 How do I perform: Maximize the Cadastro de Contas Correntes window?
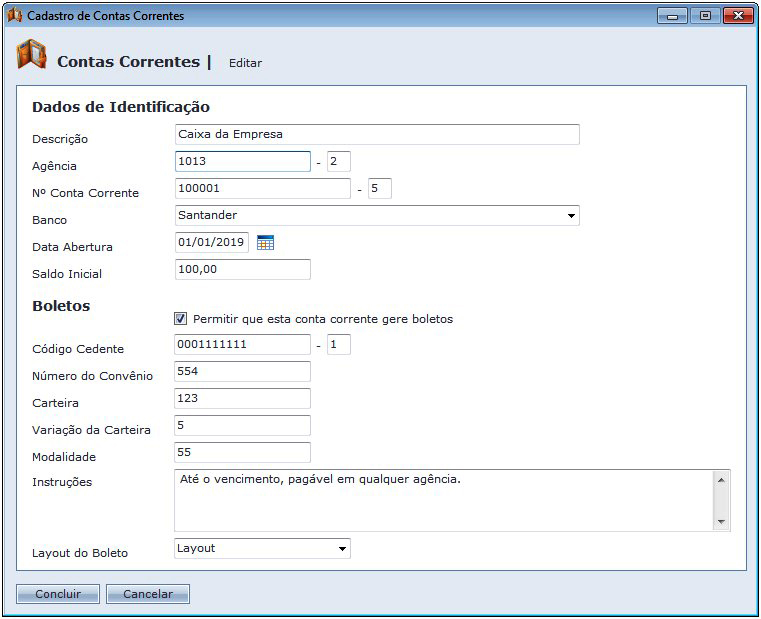tap(705, 16)
